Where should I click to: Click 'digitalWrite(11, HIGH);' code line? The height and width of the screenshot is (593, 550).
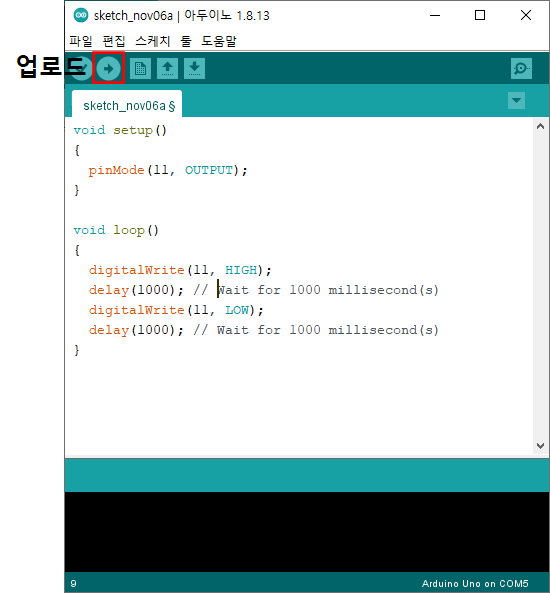[x=180, y=270]
